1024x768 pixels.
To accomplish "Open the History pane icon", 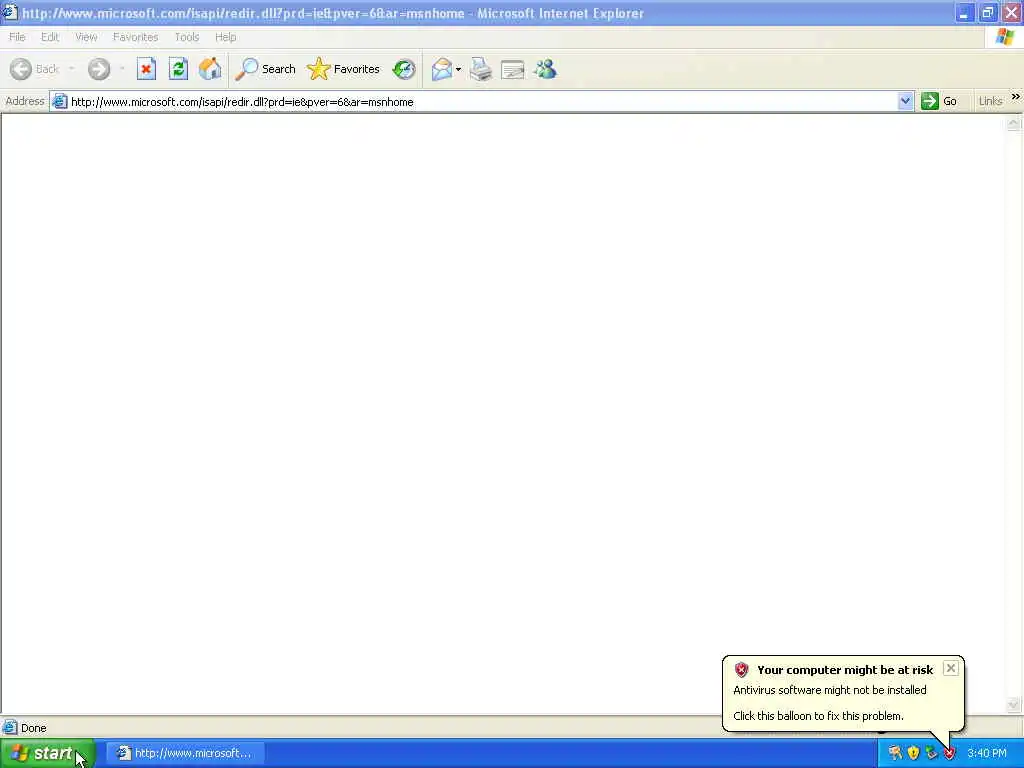I will (404, 69).
